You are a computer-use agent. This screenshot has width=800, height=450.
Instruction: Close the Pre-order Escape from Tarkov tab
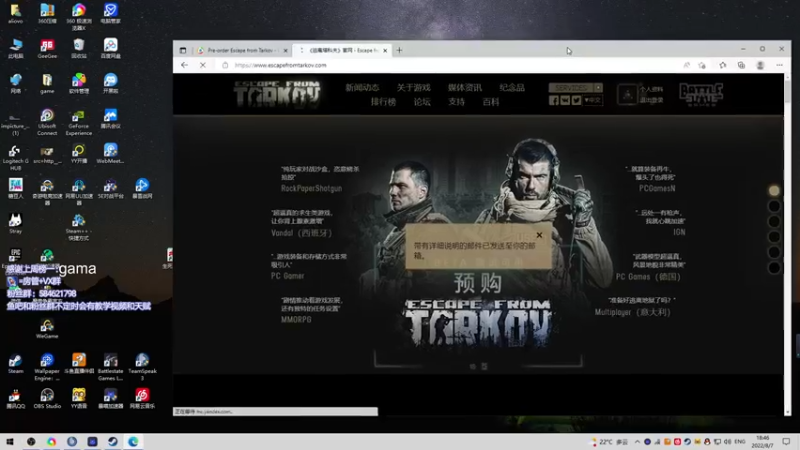click(x=285, y=51)
